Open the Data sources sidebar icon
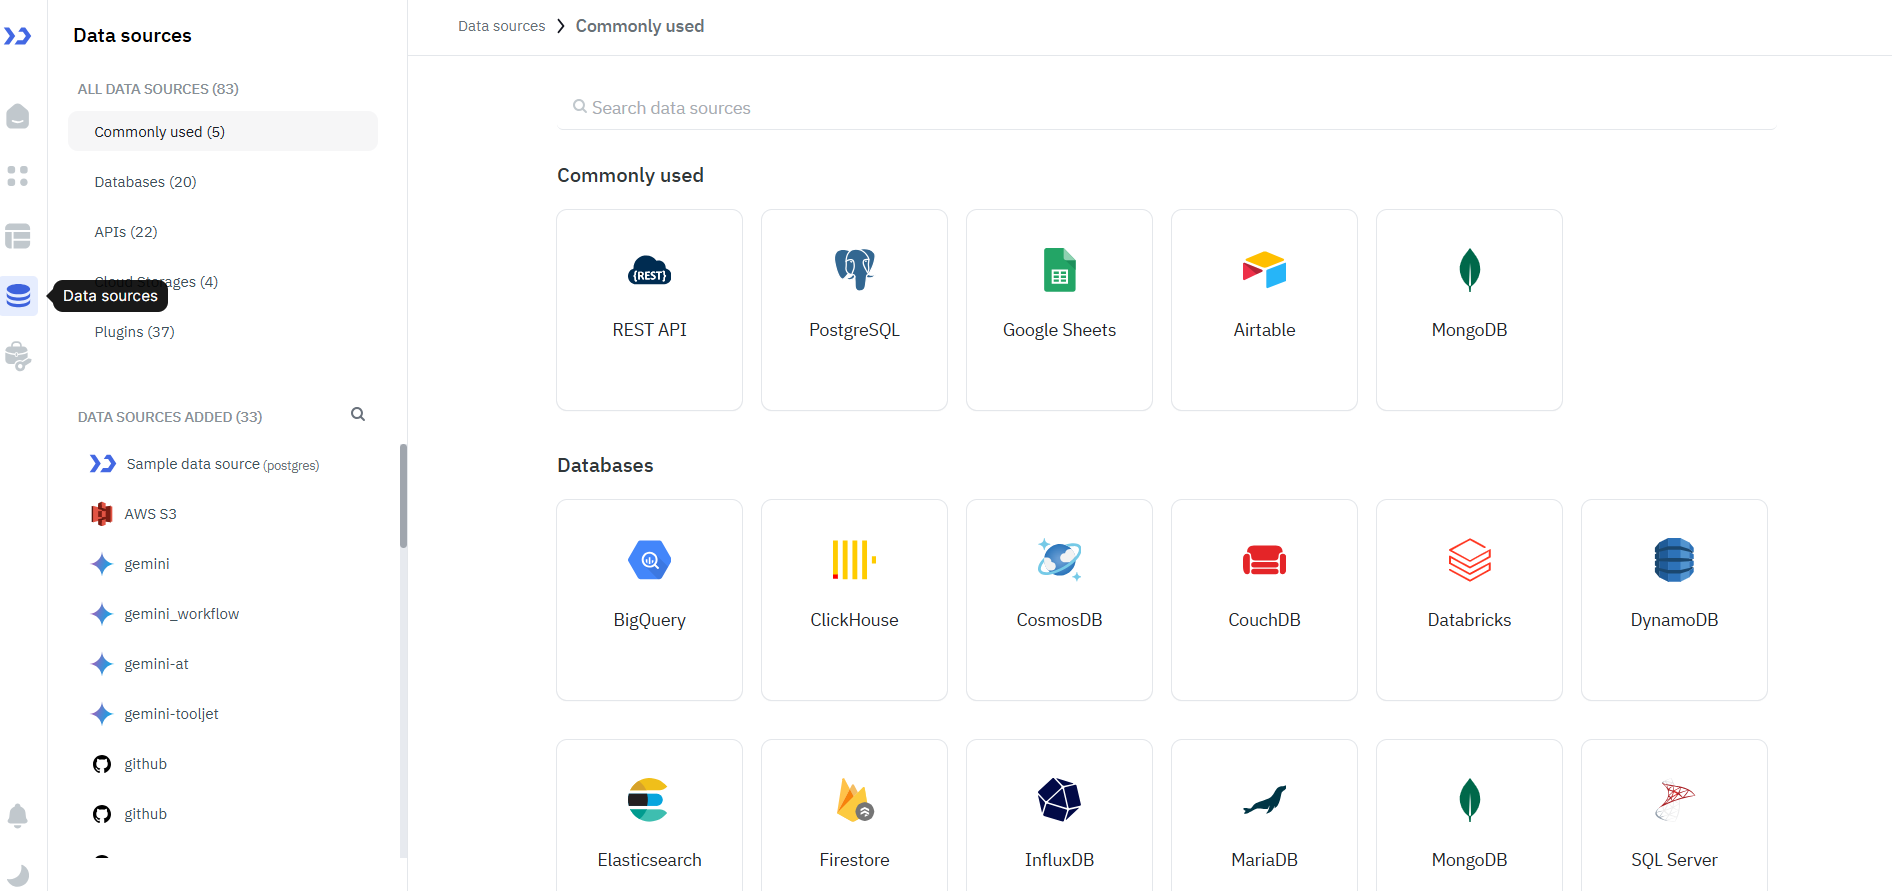Screen dimensions: 1892x891 point(18,296)
